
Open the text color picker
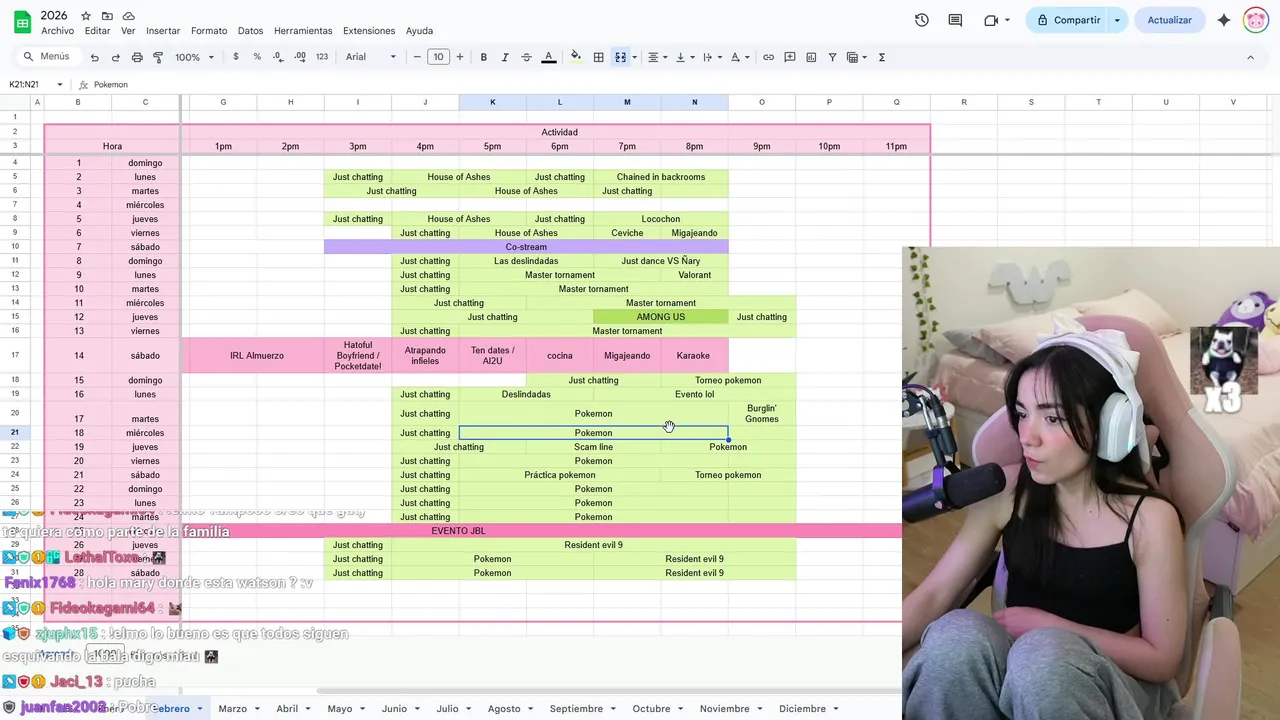[x=548, y=57]
